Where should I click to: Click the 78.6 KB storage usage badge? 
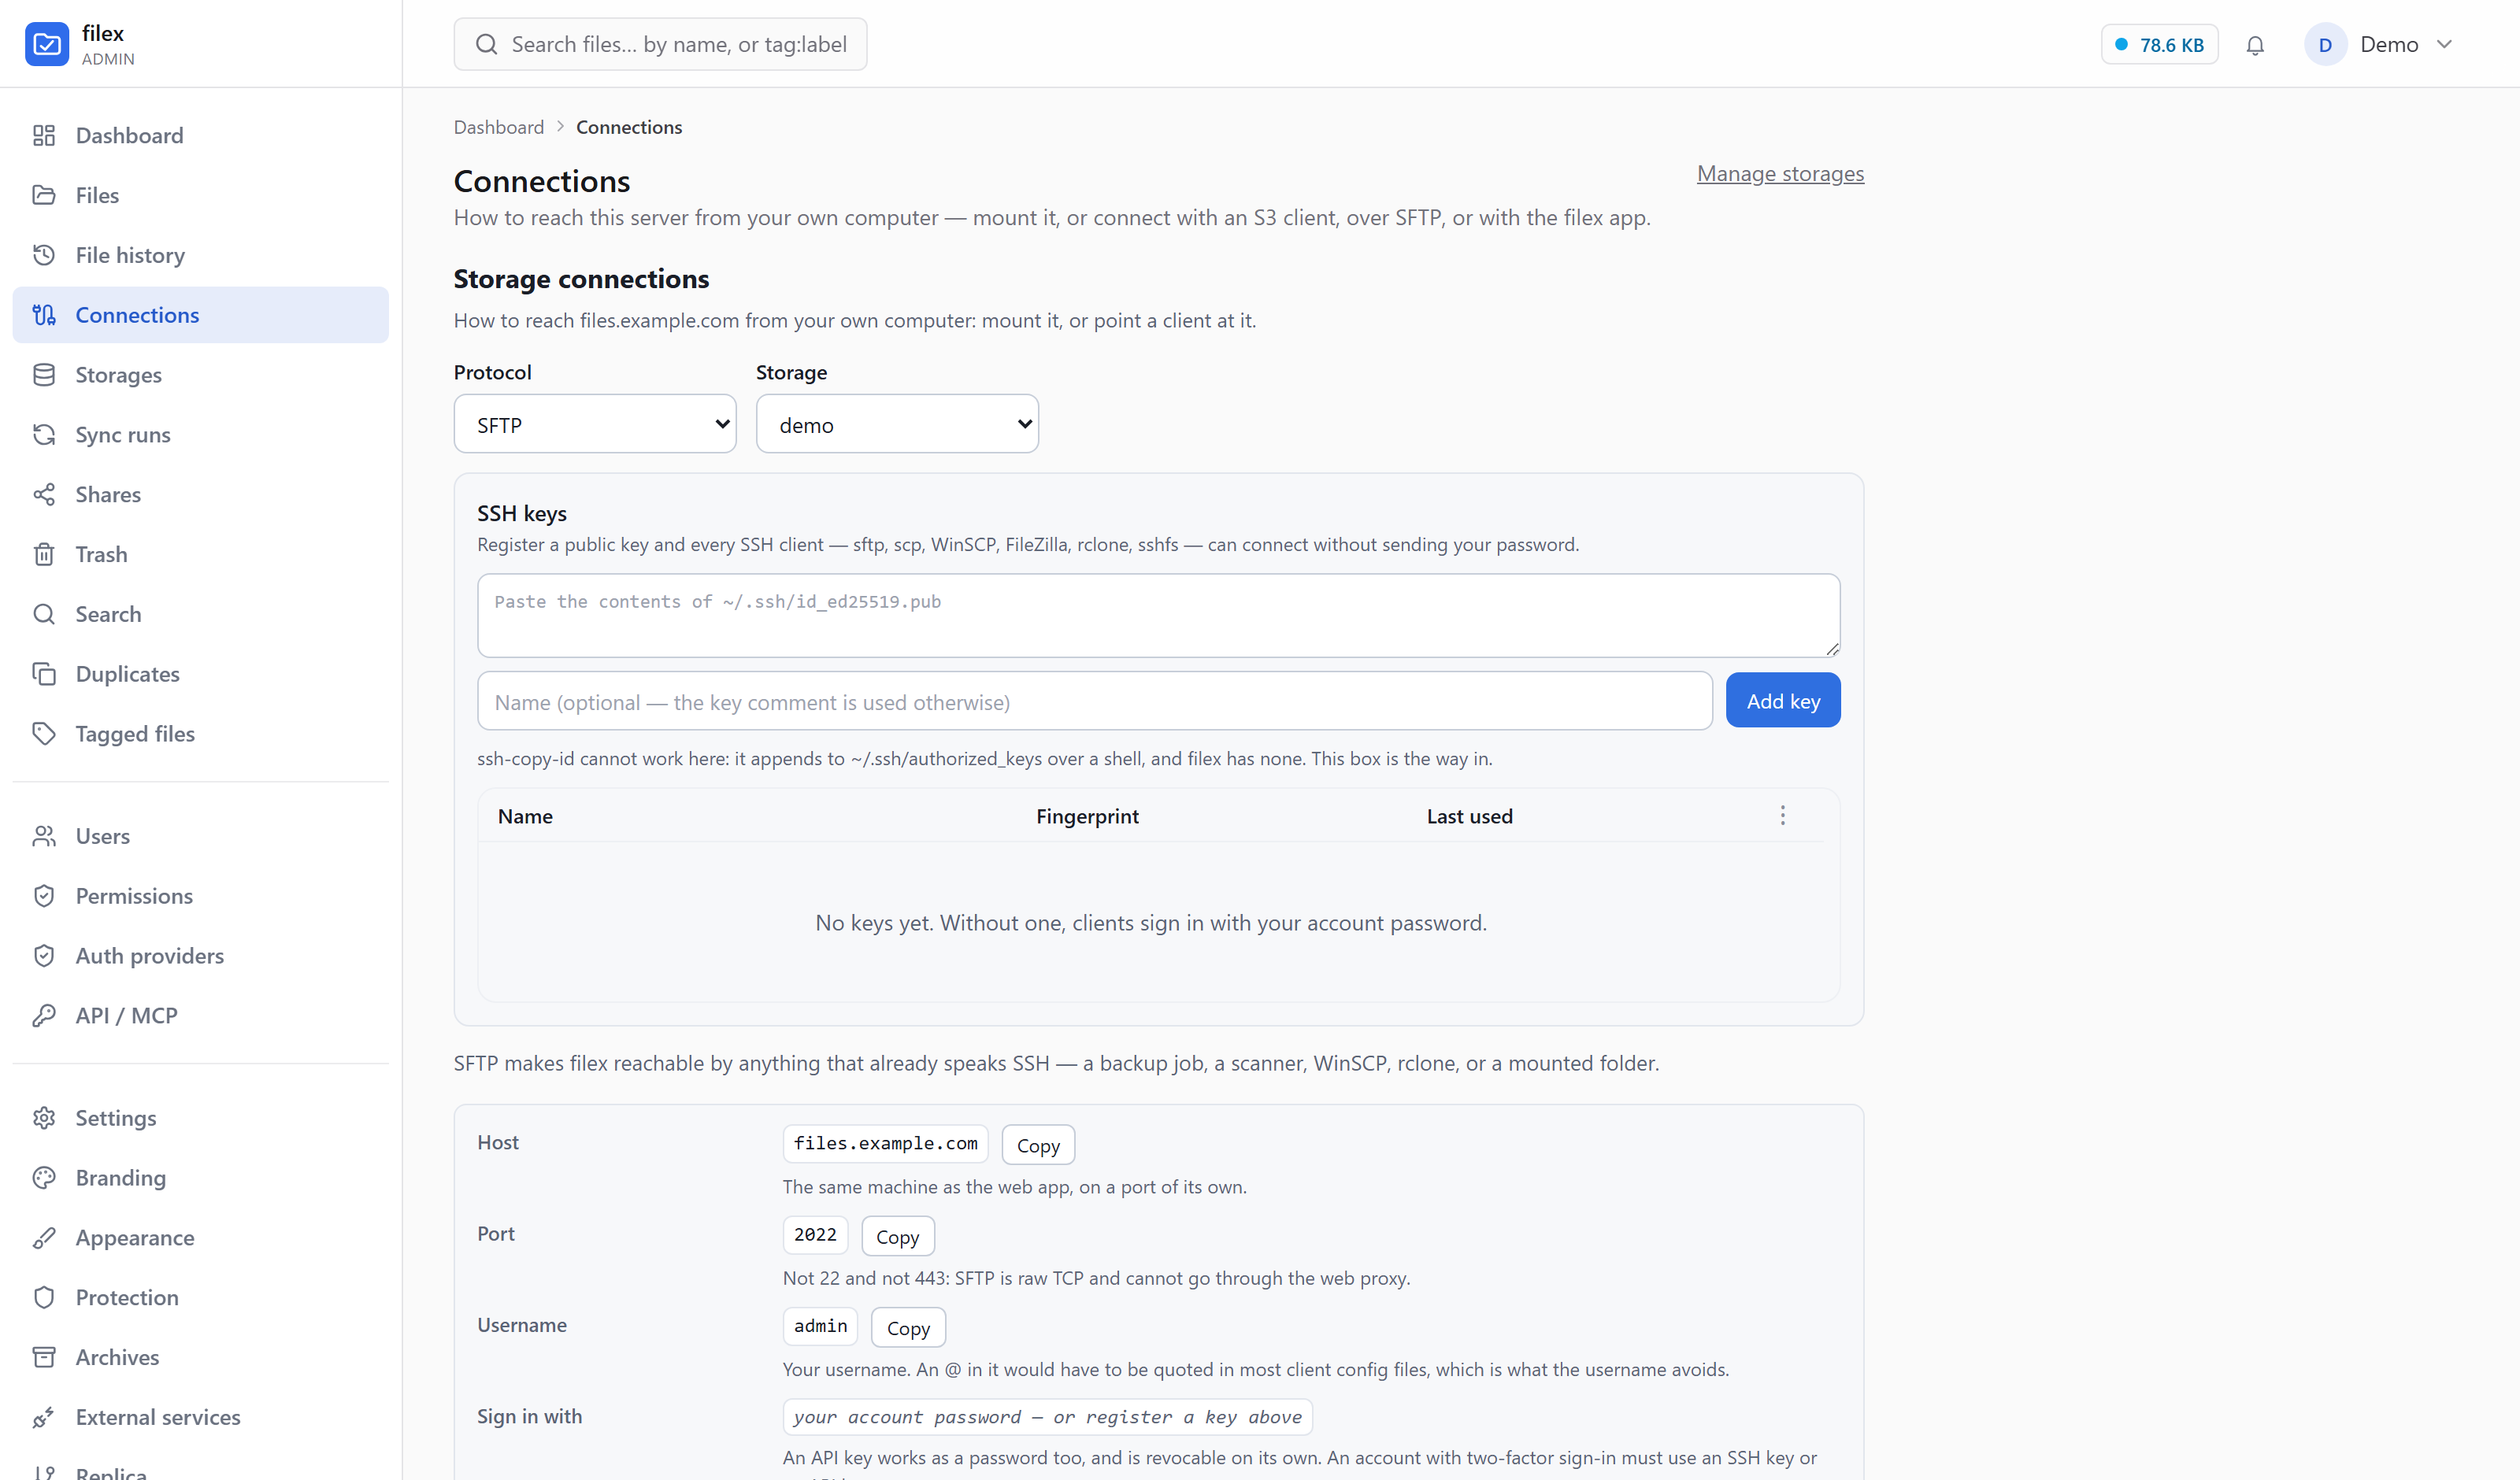[2159, 45]
